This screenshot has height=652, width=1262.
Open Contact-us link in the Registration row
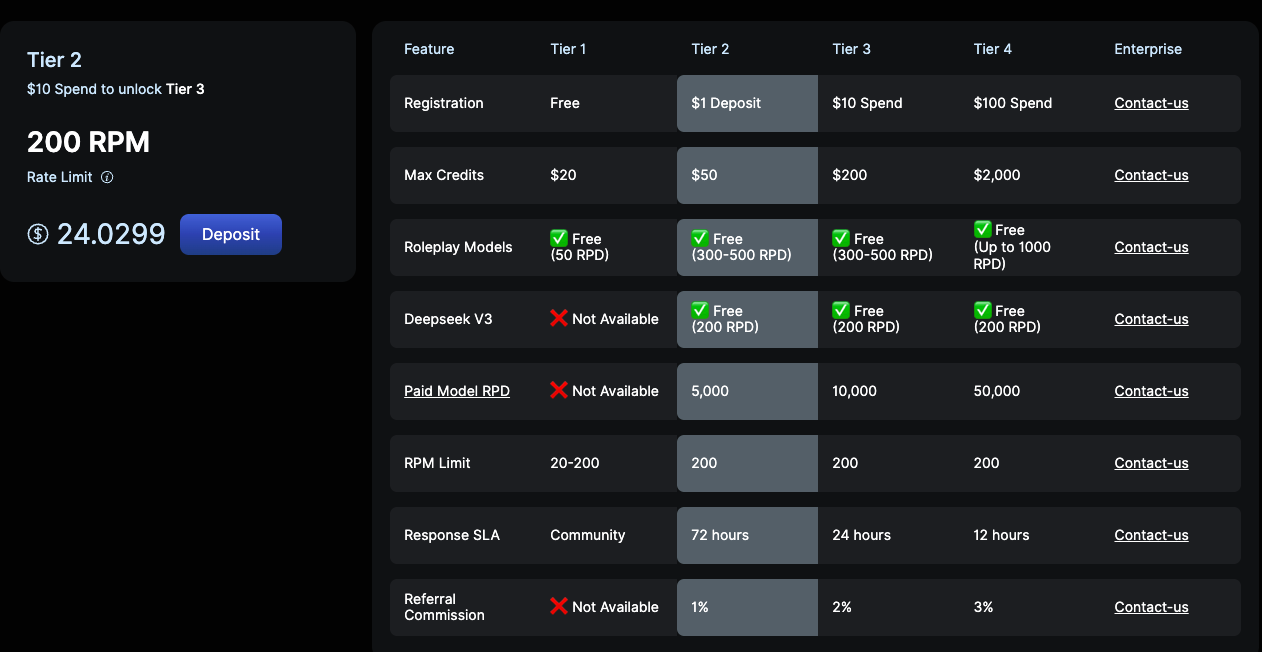(x=1151, y=103)
